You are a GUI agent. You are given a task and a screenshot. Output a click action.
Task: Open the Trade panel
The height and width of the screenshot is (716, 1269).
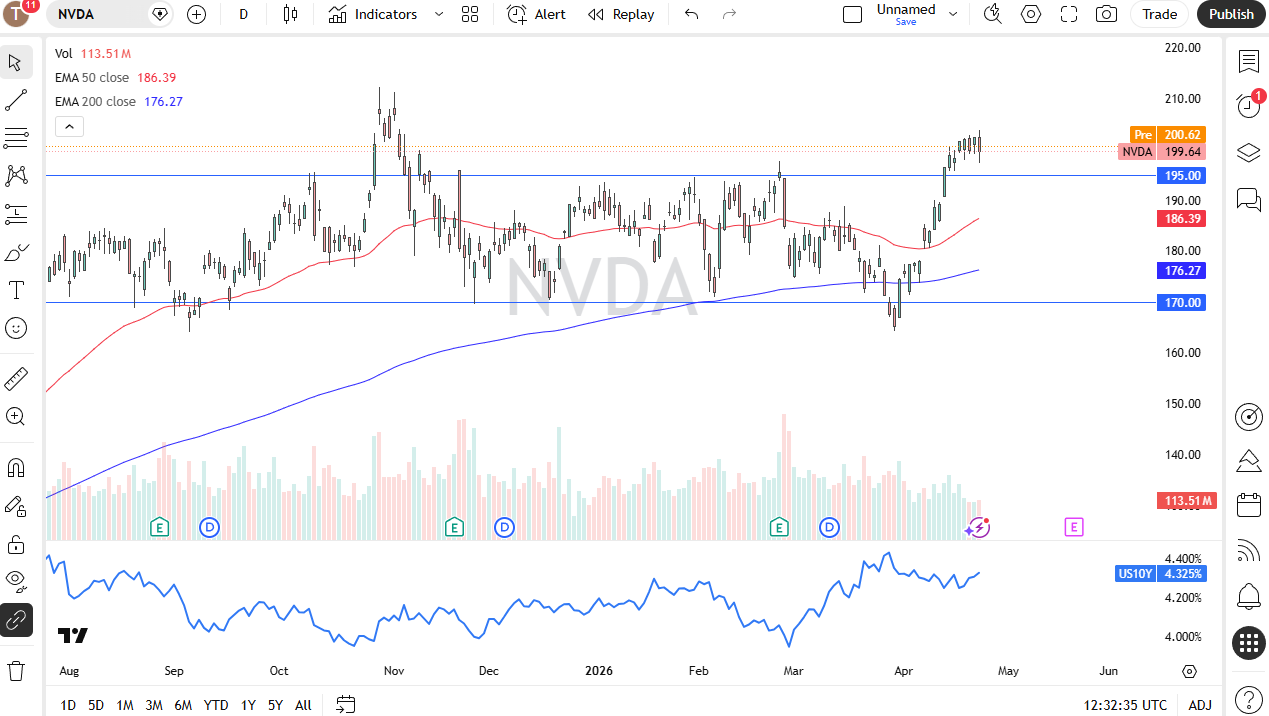(1159, 14)
